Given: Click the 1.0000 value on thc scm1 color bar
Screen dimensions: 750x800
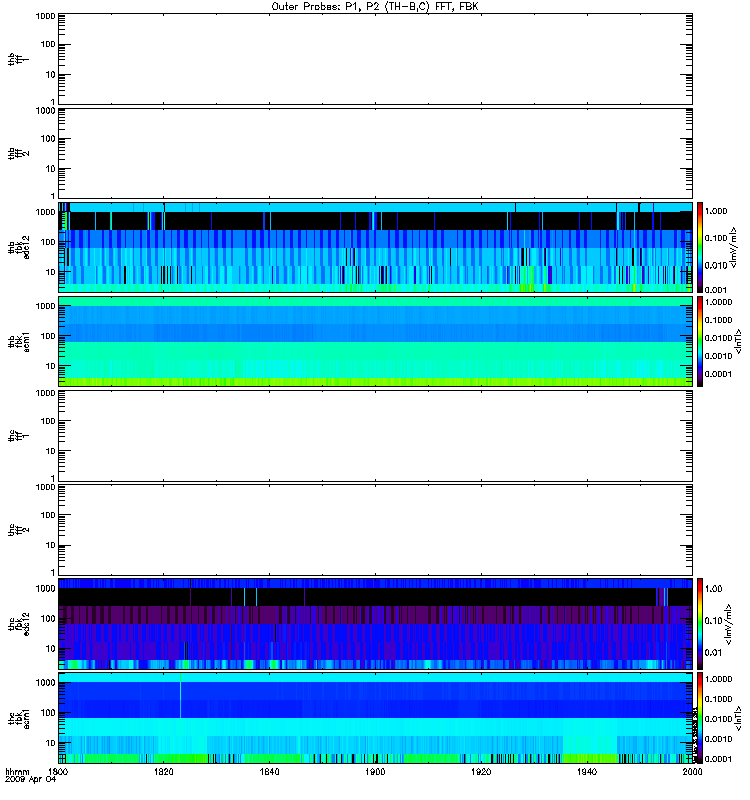Looking at the screenshot, I should [718, 679].
